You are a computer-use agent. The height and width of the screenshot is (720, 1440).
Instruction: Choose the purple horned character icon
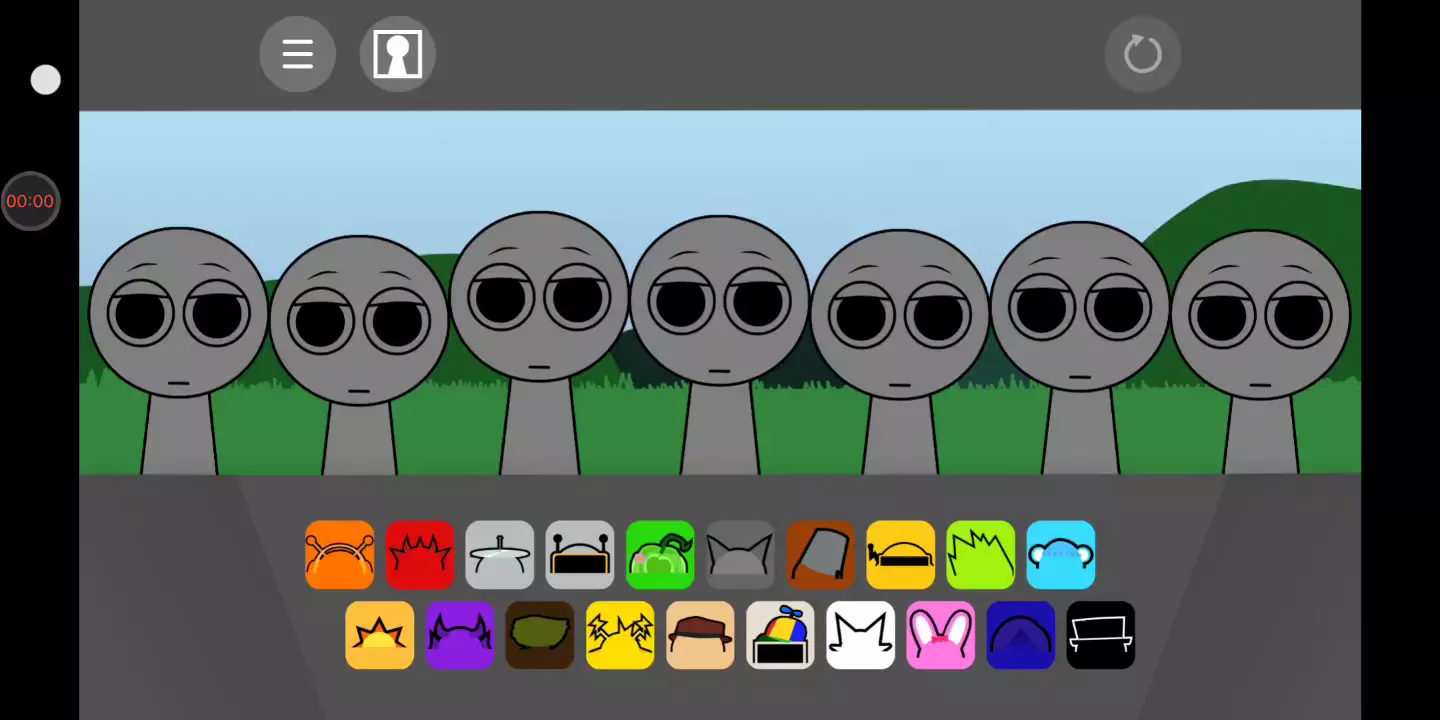tap(460, 635)
